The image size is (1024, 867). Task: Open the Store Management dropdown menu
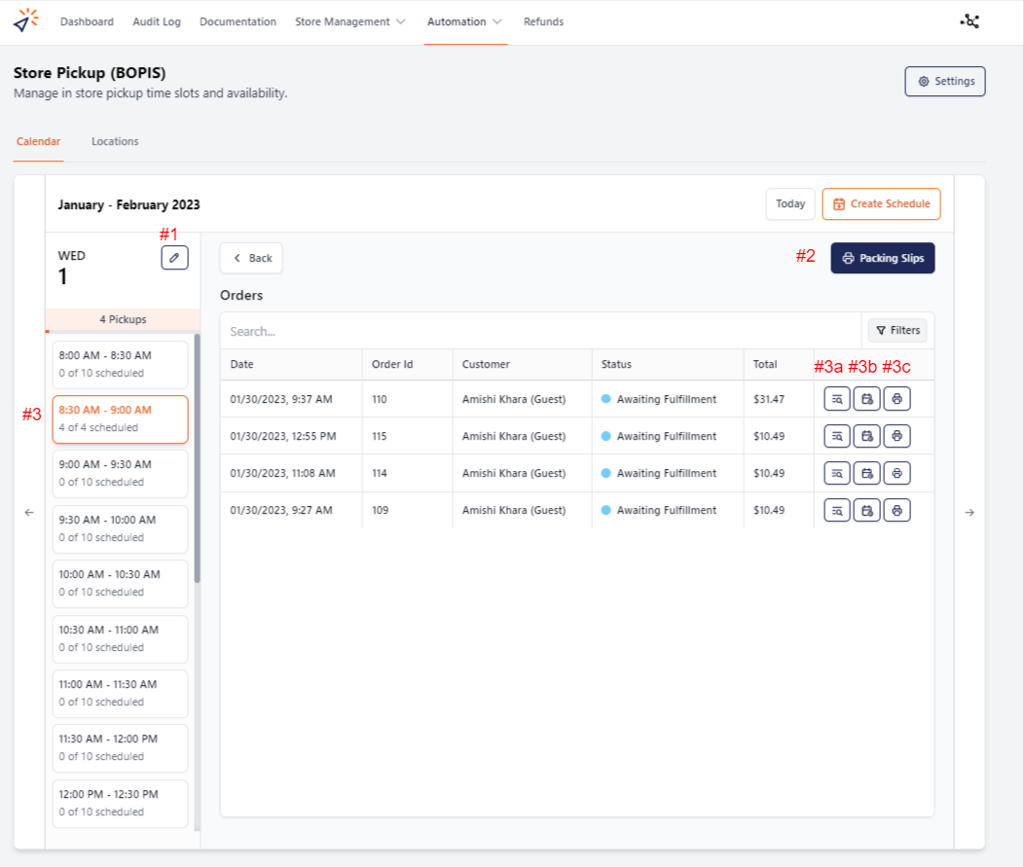point(350,22)
